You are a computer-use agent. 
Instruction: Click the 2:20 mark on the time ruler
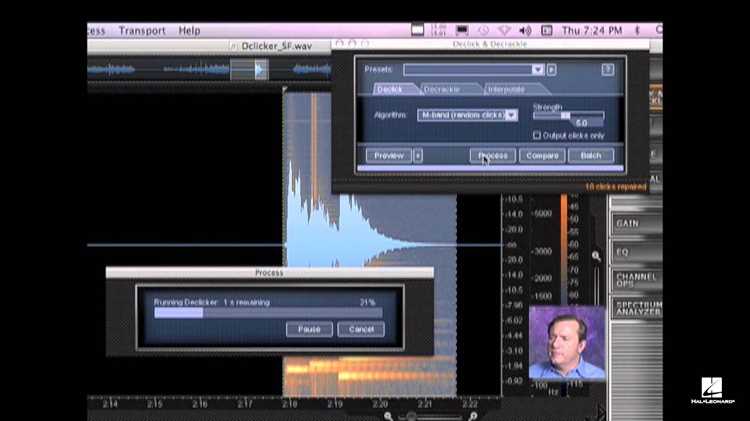tap(380, 404)
